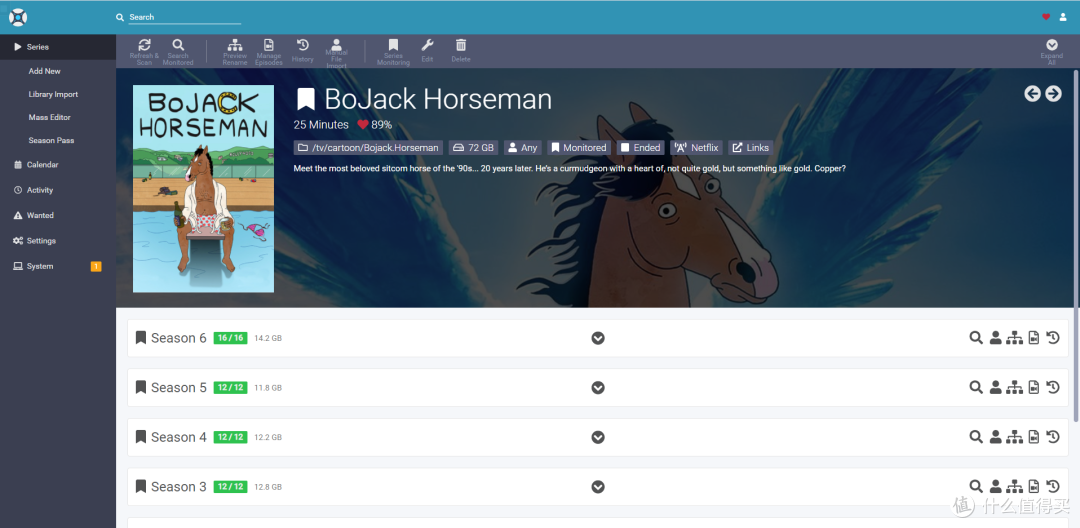Manage episode files for Season 4

(x=1033, y=436)
